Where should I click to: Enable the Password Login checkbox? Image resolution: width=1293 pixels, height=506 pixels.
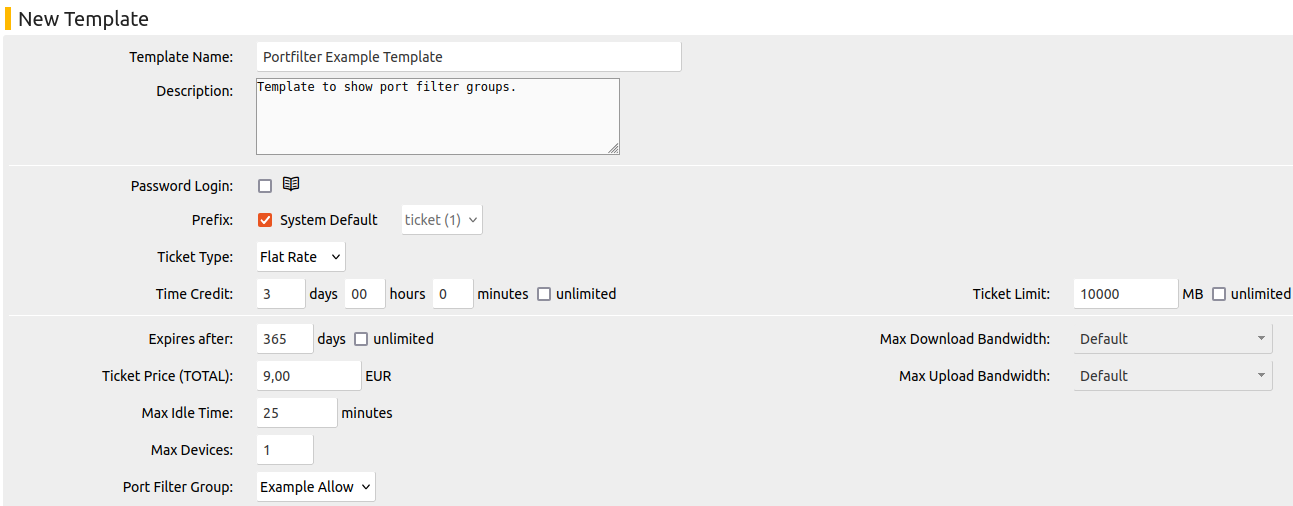click(265, 186)
